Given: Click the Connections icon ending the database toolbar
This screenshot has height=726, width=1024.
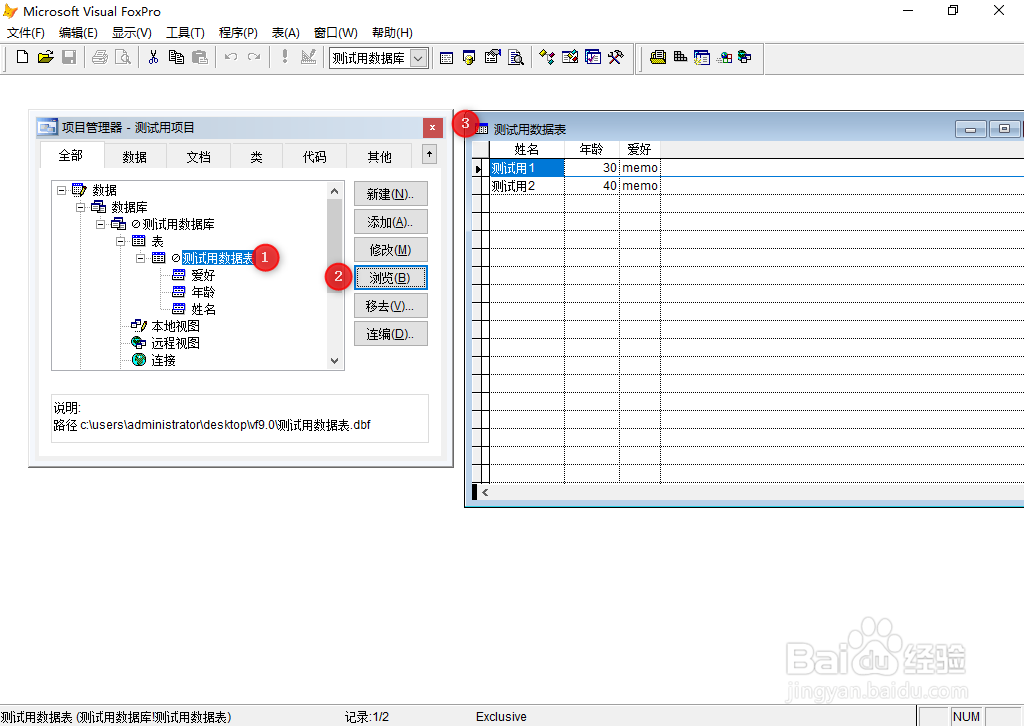Looking at the screenshot, I should [x=744, y=57].
